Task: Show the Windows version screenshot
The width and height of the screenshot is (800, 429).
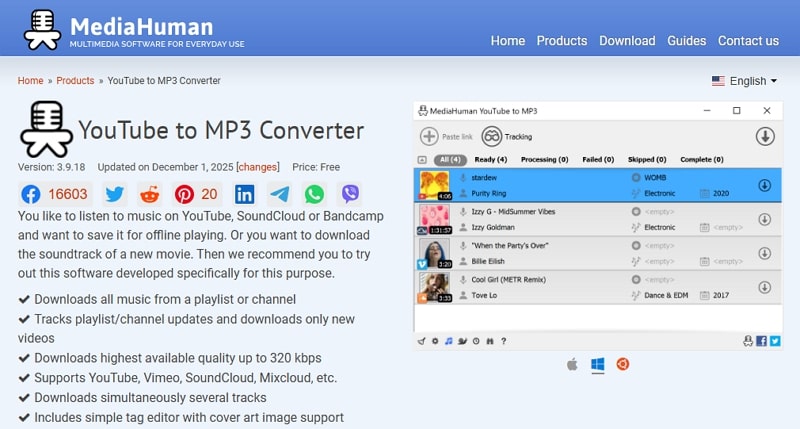Action: (x=597, y=364)
